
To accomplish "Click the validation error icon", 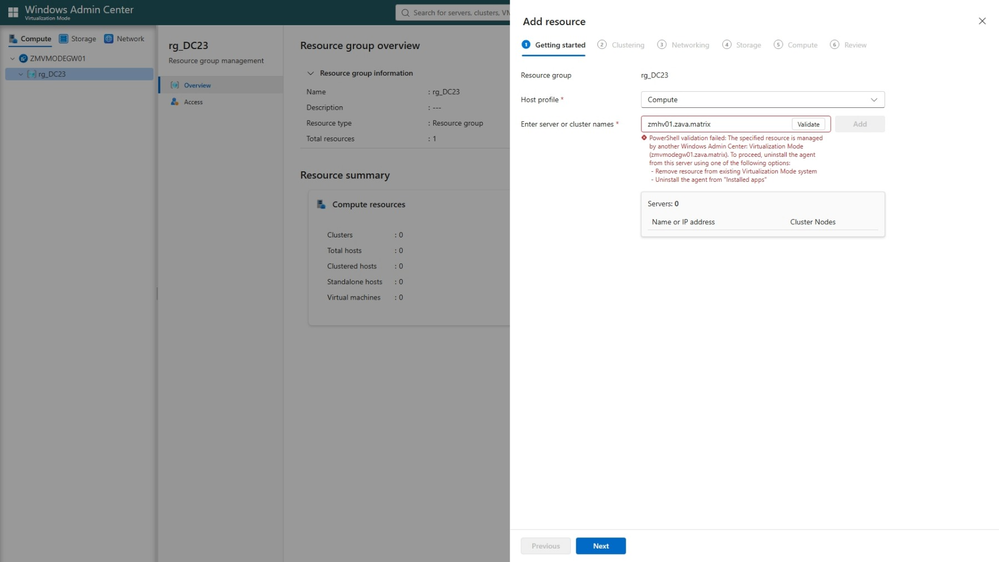I will tap(644, 138).
